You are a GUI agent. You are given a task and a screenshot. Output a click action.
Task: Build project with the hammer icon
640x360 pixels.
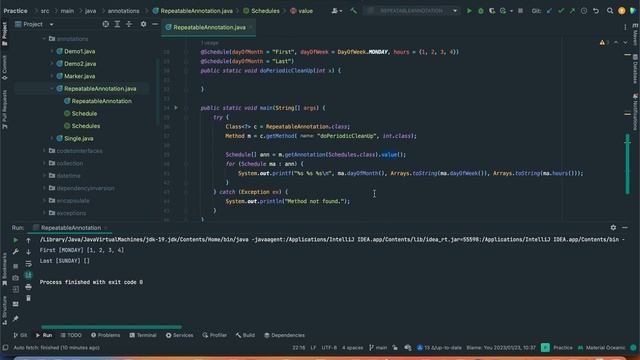point(353,11)
